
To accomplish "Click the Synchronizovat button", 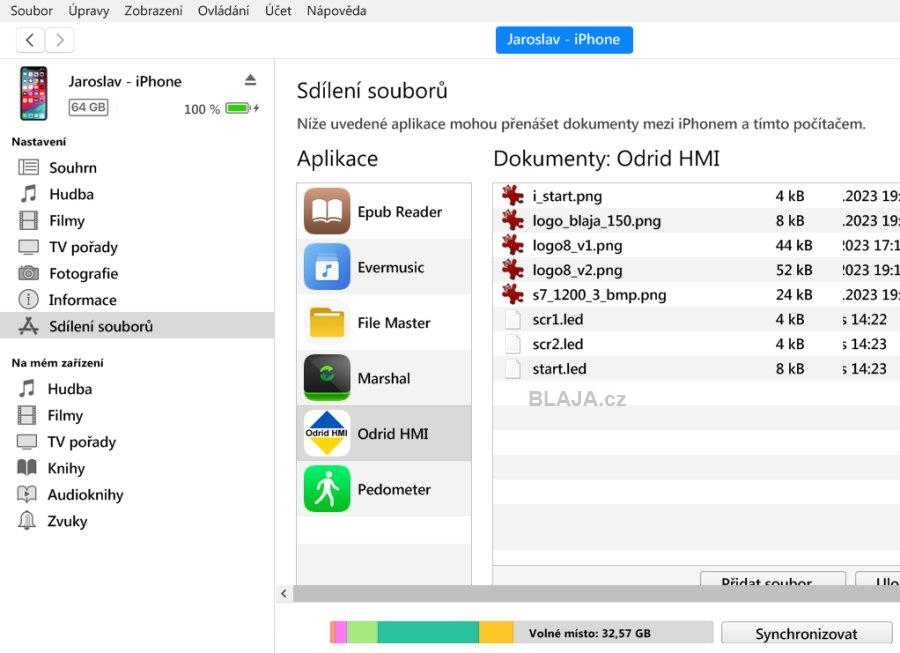I will pyautogui.click(x=806, y=633).
